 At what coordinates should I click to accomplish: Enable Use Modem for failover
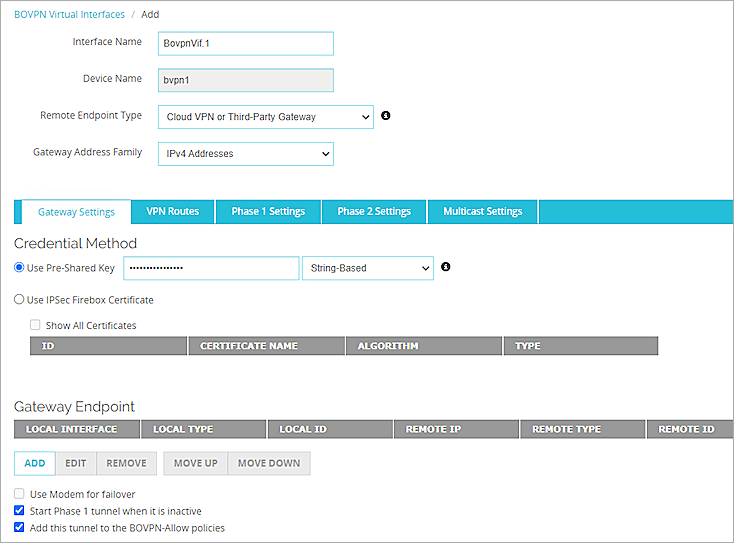tap(19, 494)
